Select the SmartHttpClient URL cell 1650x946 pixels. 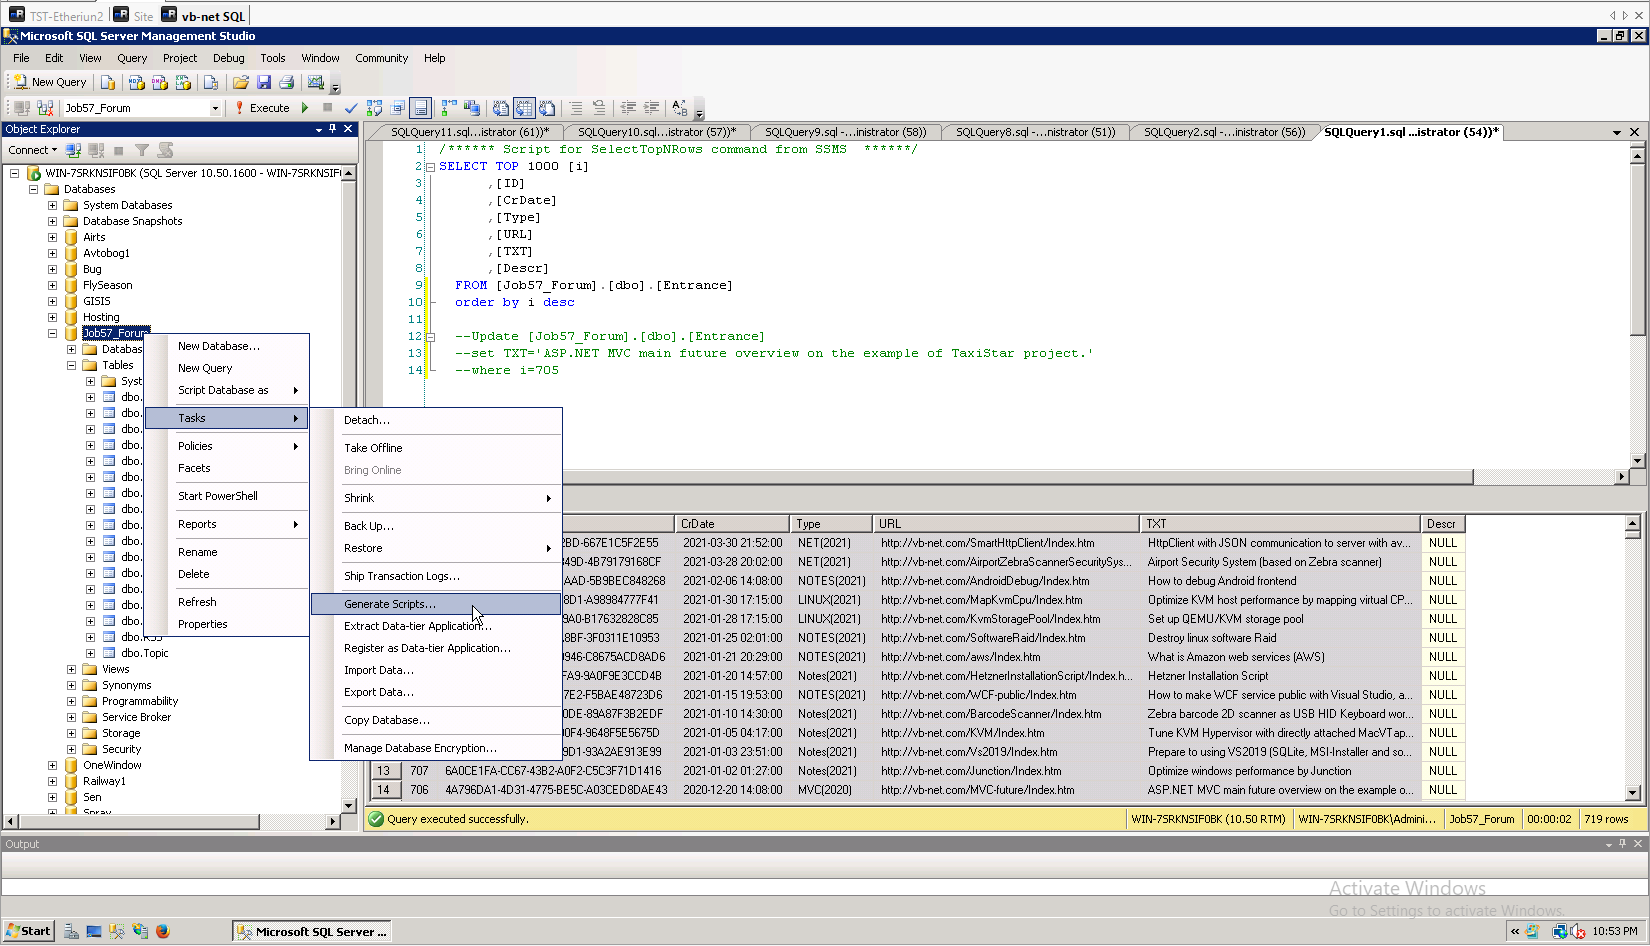pyautogui.click(x=1007, y=543)
